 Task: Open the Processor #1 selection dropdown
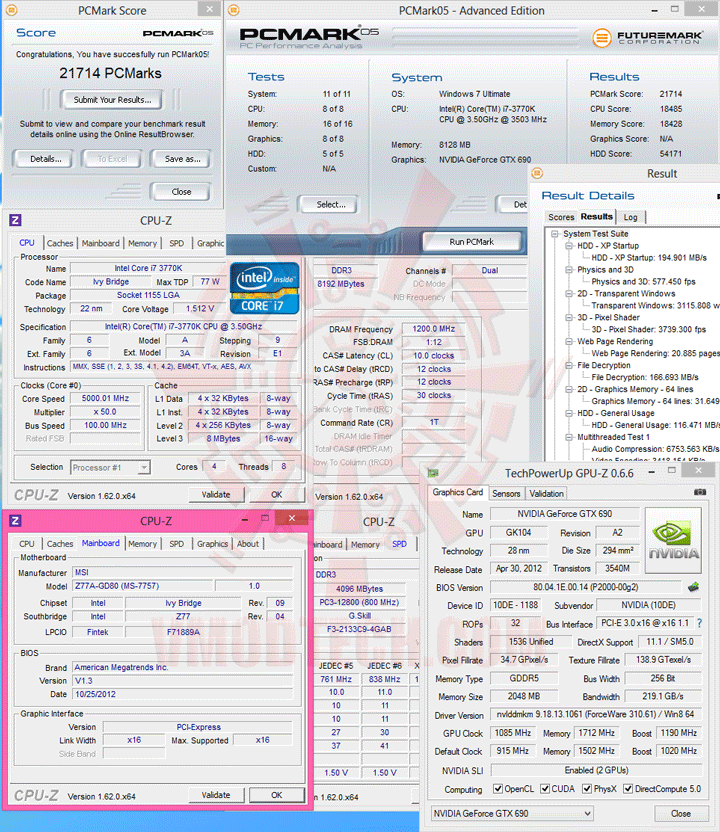coord(110,467)
